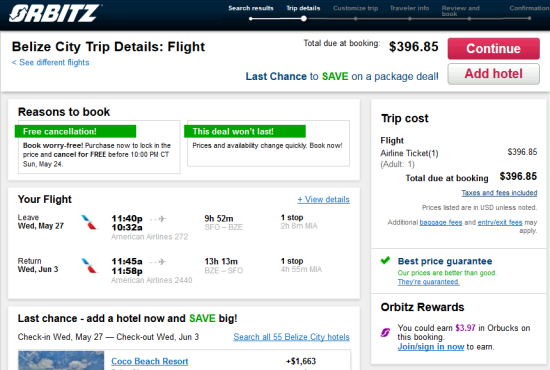Image resolution: width=550 pixels, height=370 pixels.
Task: Click the Coco Beach Resort thumbnail image
Action: 61,360
